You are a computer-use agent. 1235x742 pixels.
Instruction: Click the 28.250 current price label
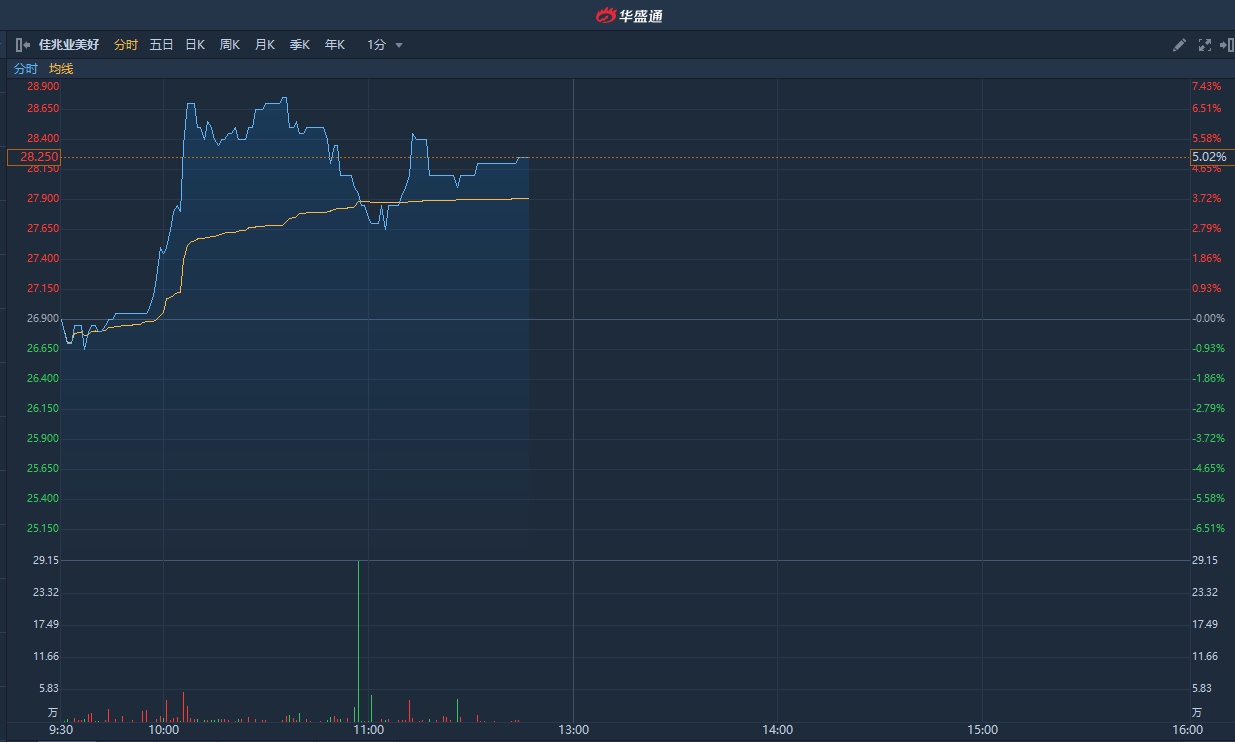click(x=35, y=157)
